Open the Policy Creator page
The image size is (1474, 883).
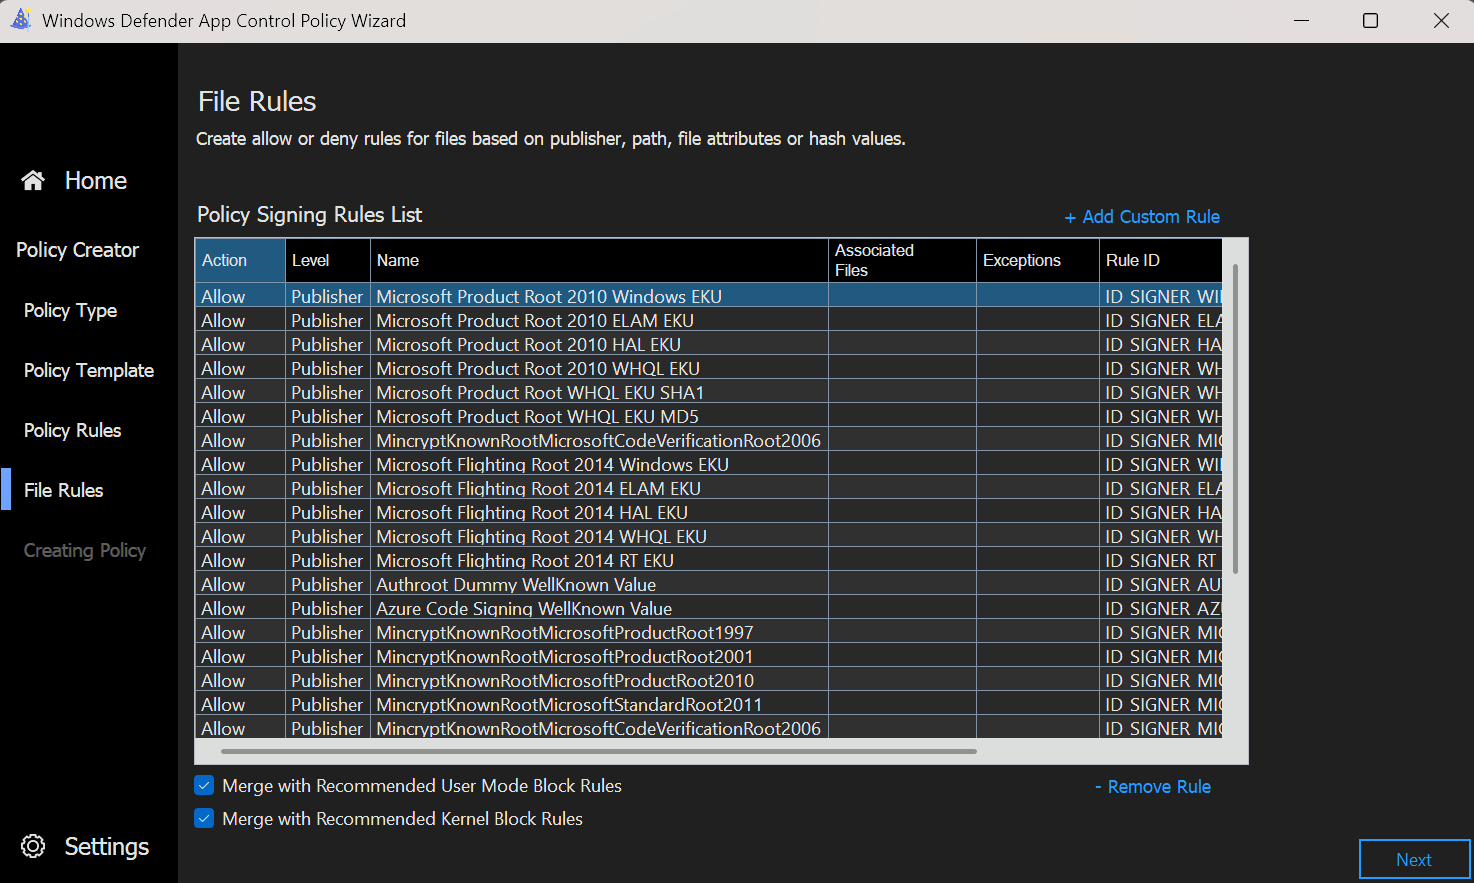(x=77, y=250)
